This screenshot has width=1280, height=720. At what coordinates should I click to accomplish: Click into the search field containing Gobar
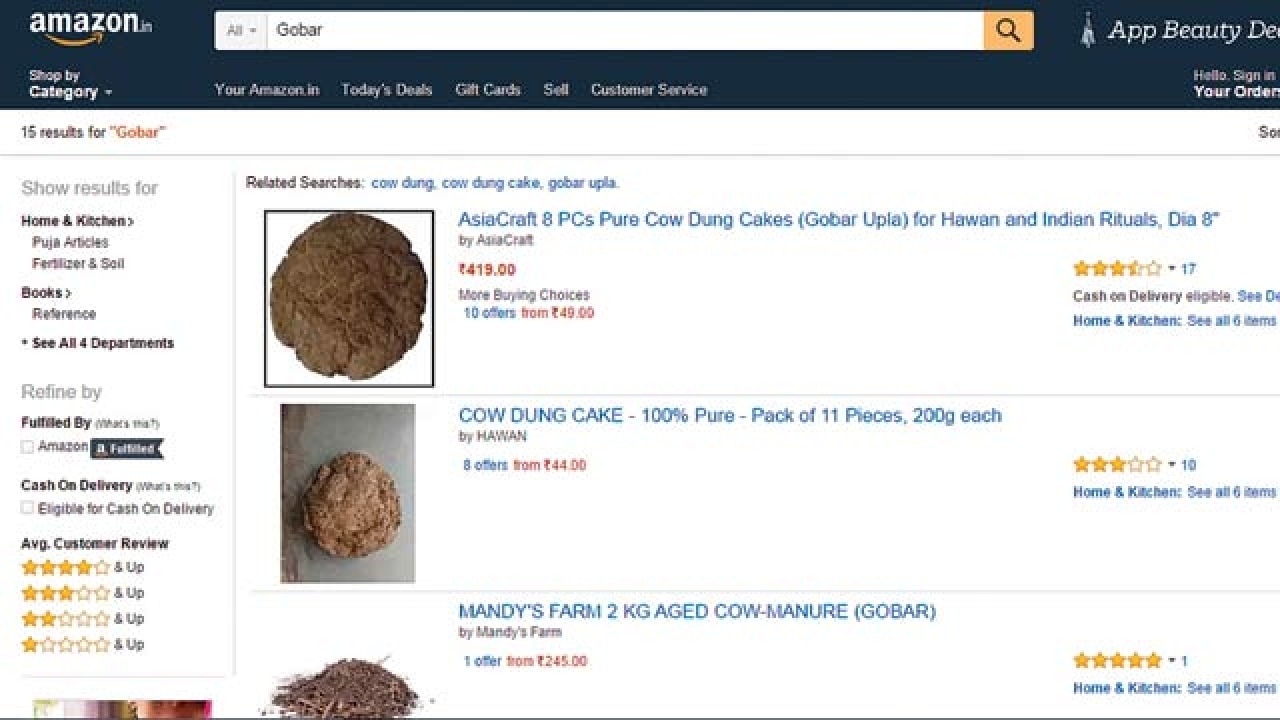[625, 31]
